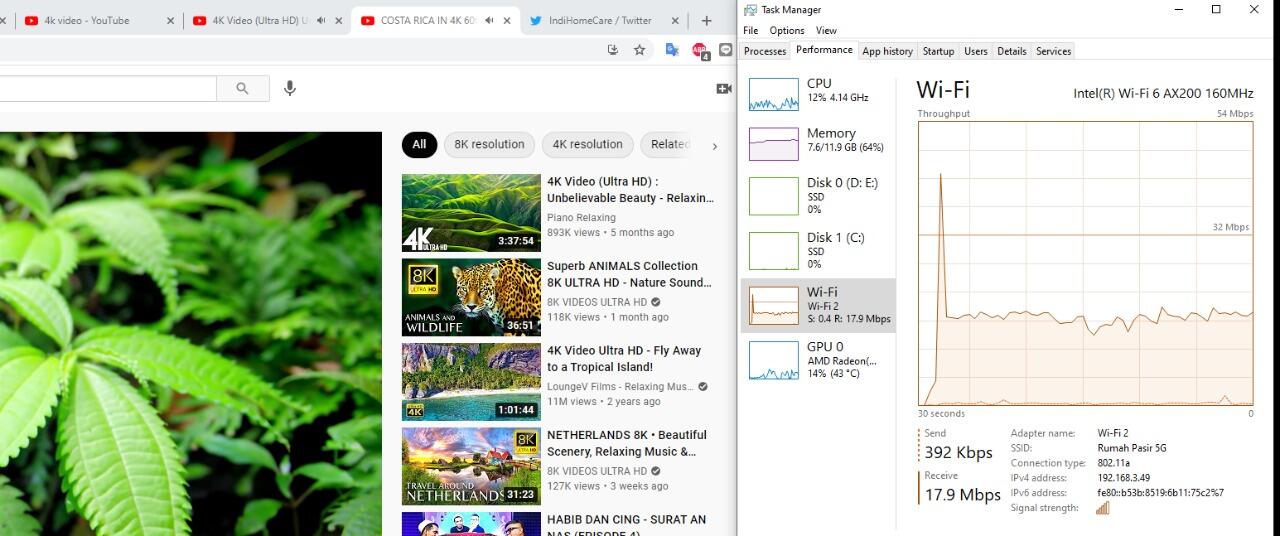Open the NETHERLANDS 8K video thumbnail
Image resolution: width=1280 pixels, height=536 pixels.
coord(471,466)
